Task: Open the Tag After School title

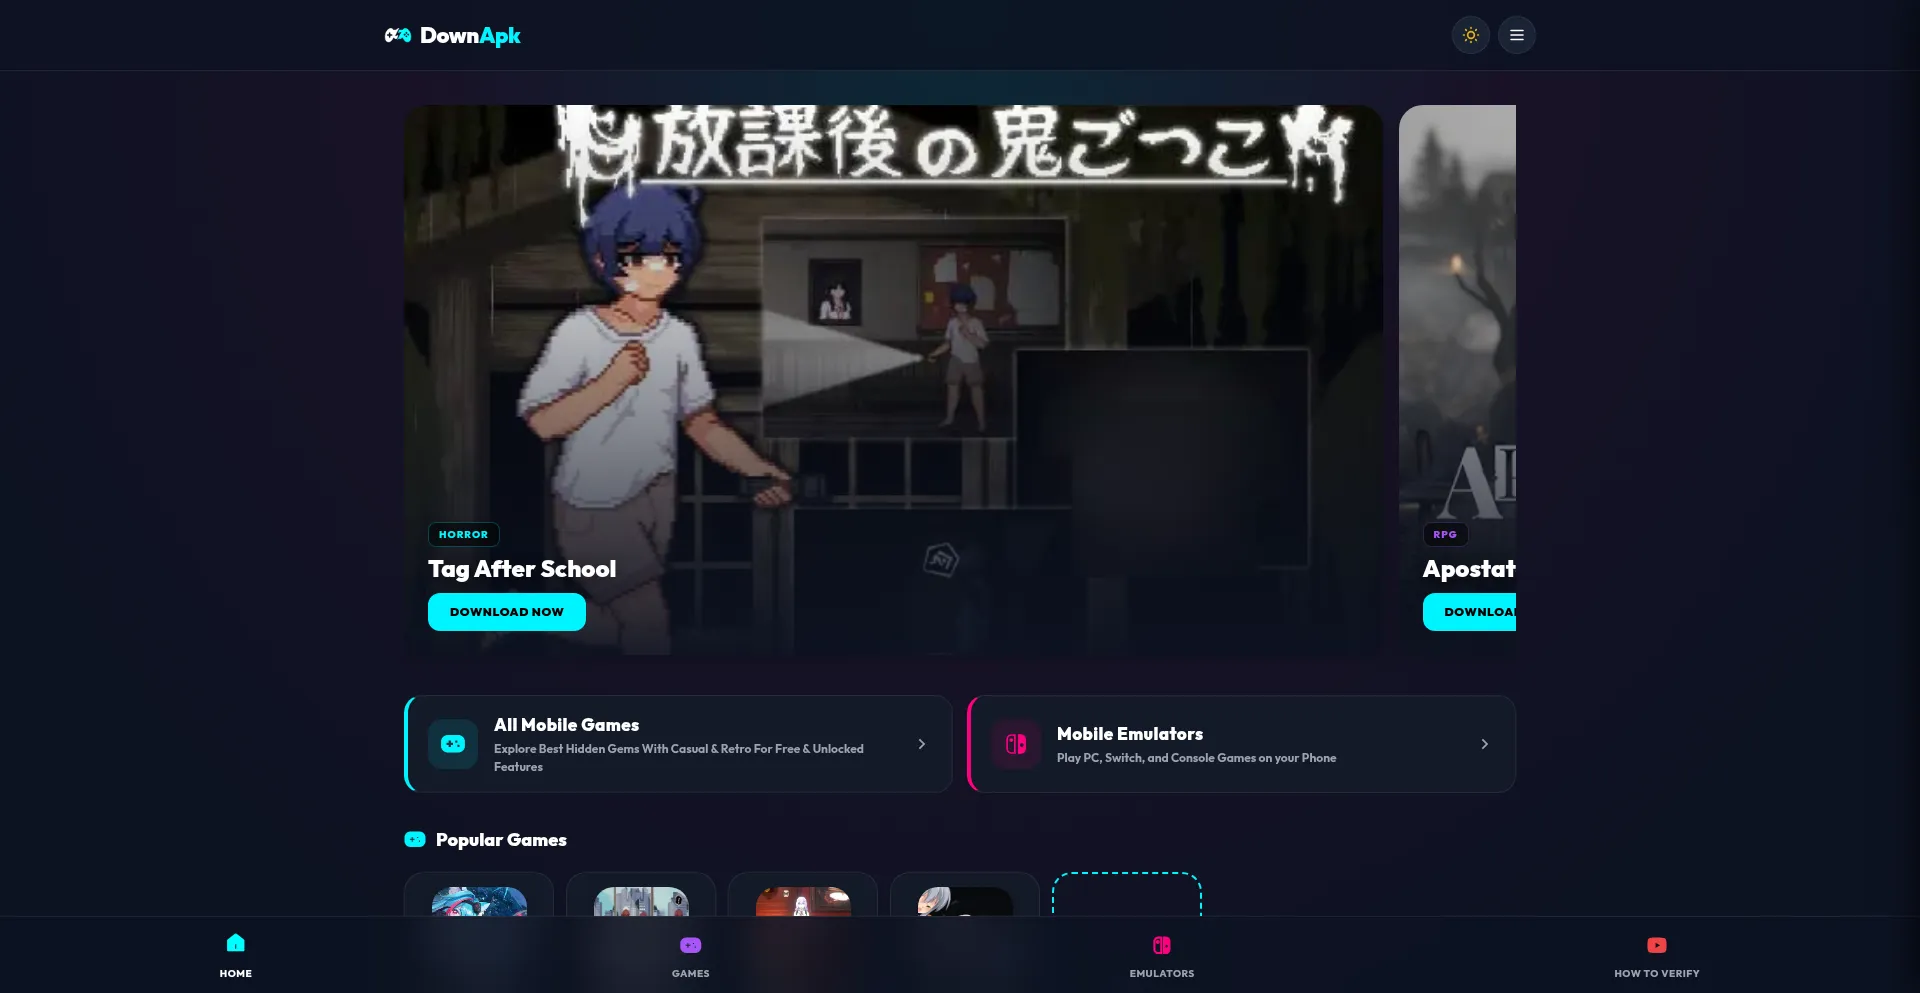Action: [x=522, y=569]
